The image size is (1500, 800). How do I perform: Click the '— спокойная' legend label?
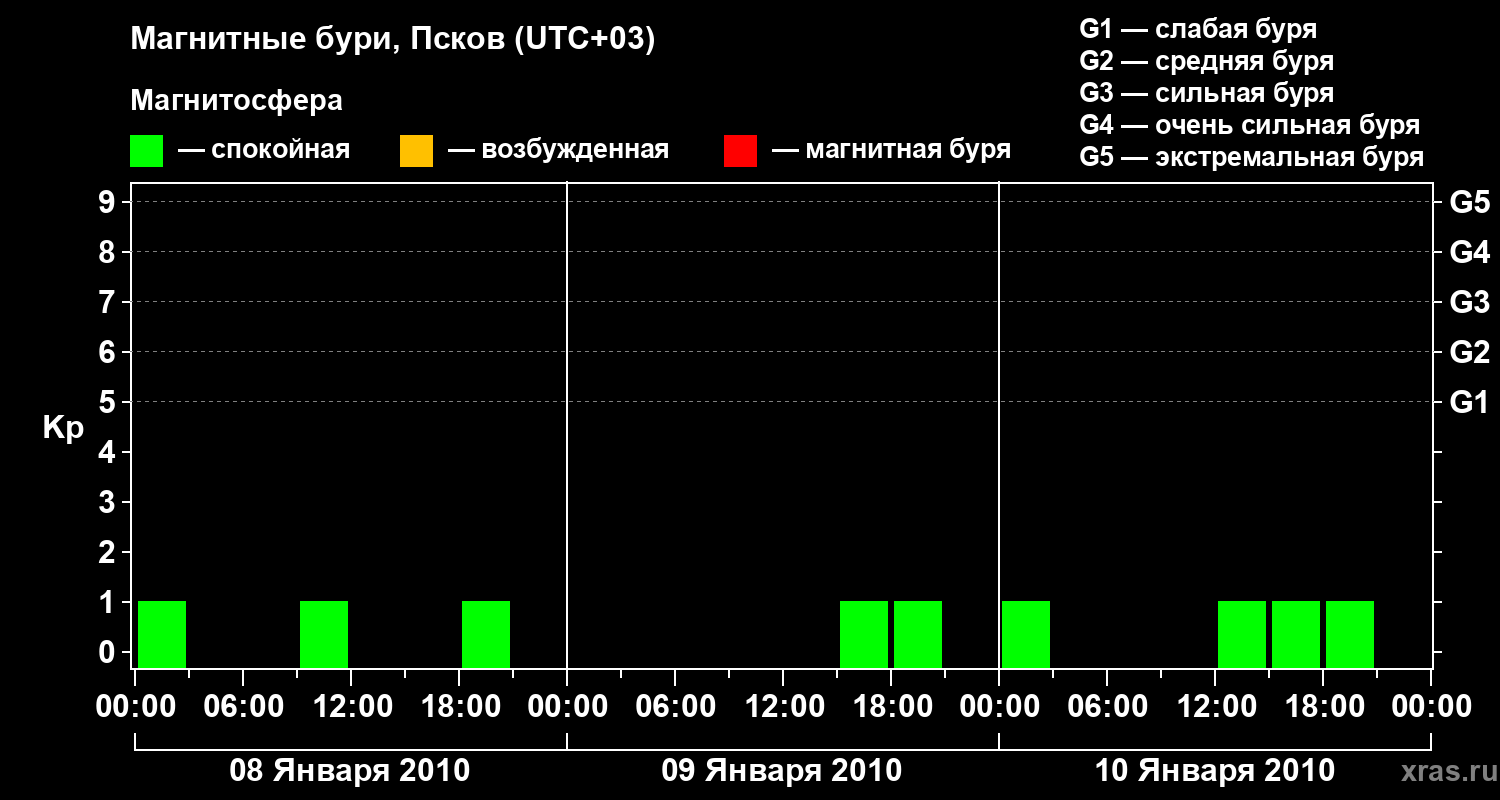tap(264, 151)
